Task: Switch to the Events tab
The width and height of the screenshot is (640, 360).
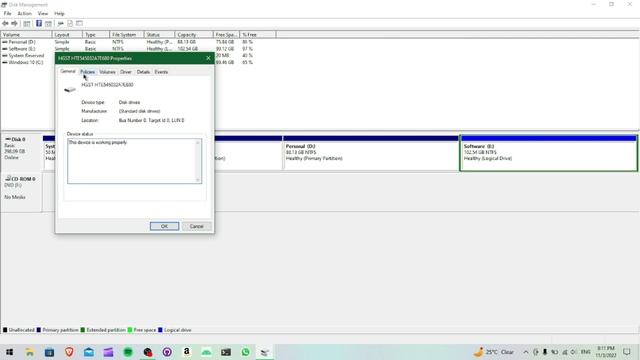Action: click(161, 72)
